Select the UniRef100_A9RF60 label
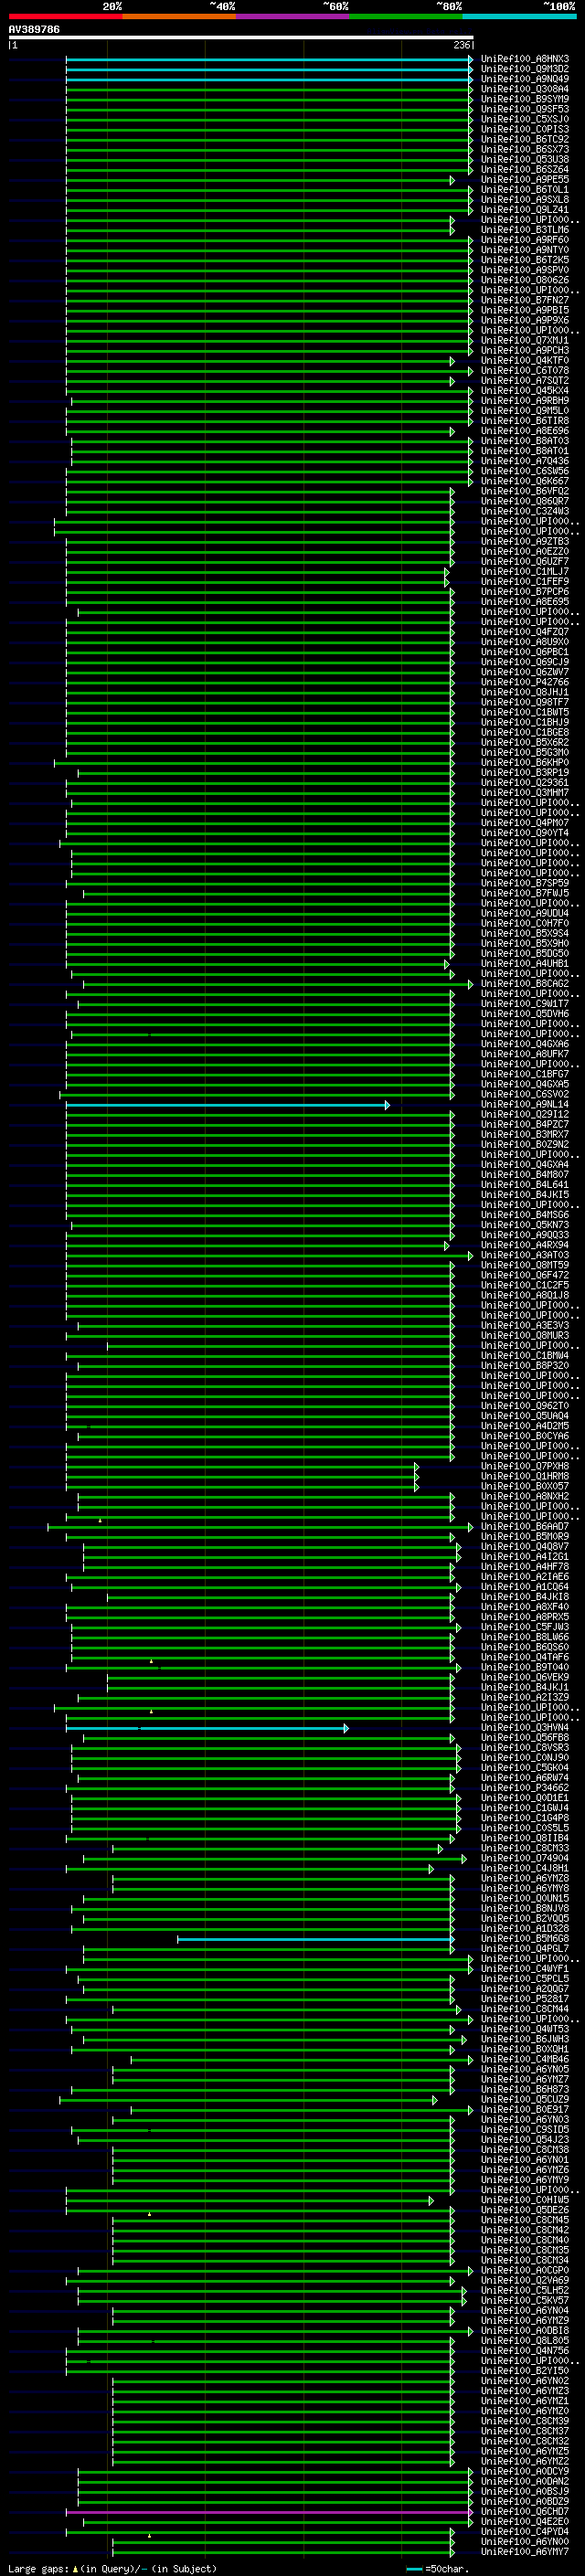 524,240
